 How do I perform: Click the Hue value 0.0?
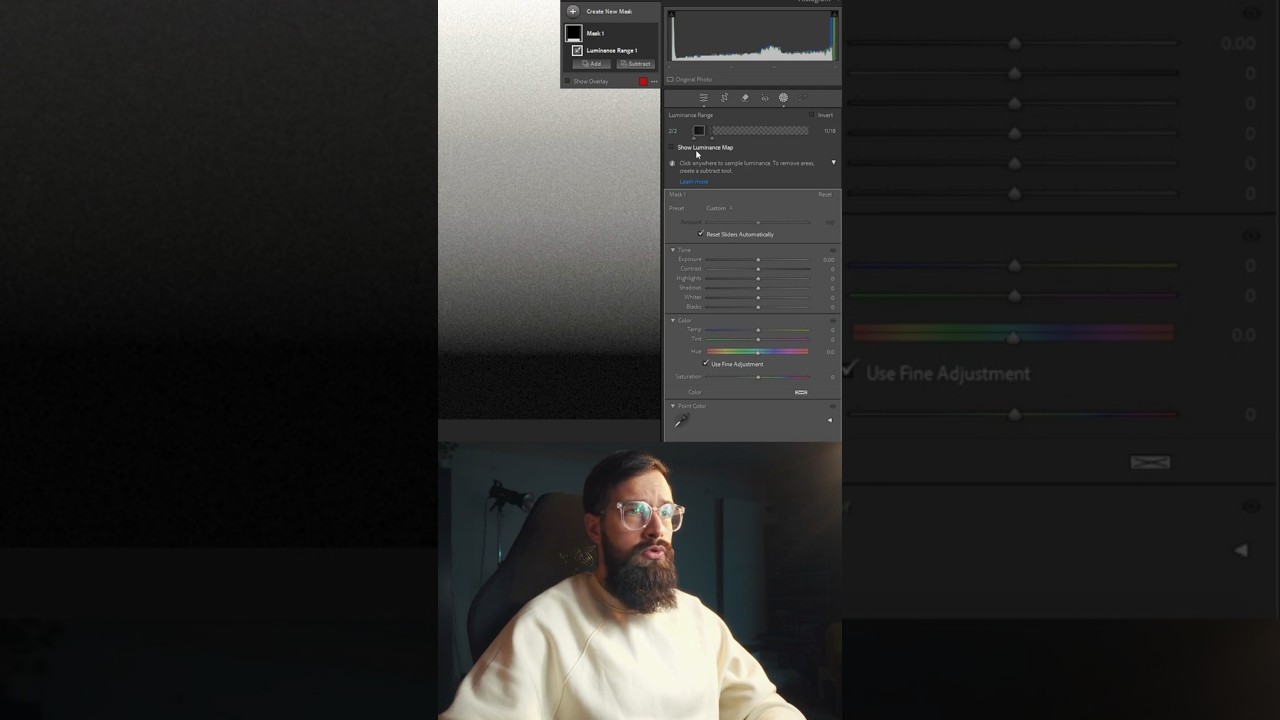point(830,352)
